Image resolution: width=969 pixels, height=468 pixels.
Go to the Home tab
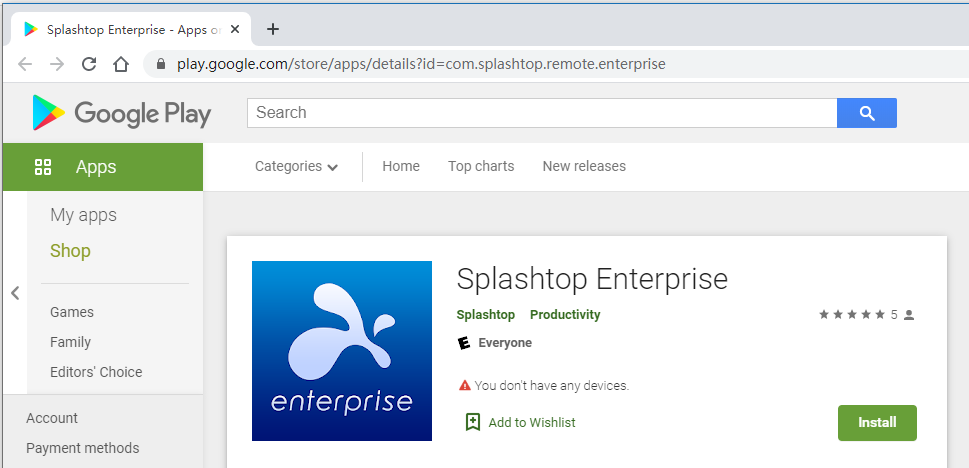pos(401,166)
